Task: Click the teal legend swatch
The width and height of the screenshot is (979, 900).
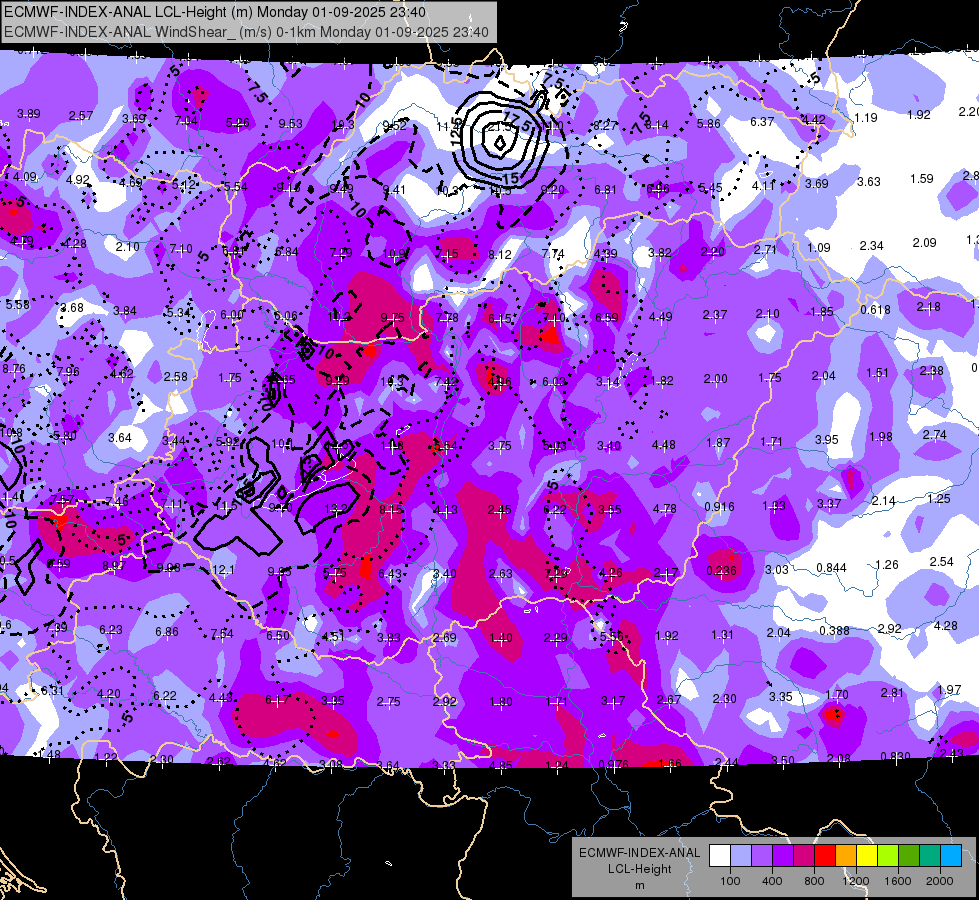Action: (x=930, y=856)
